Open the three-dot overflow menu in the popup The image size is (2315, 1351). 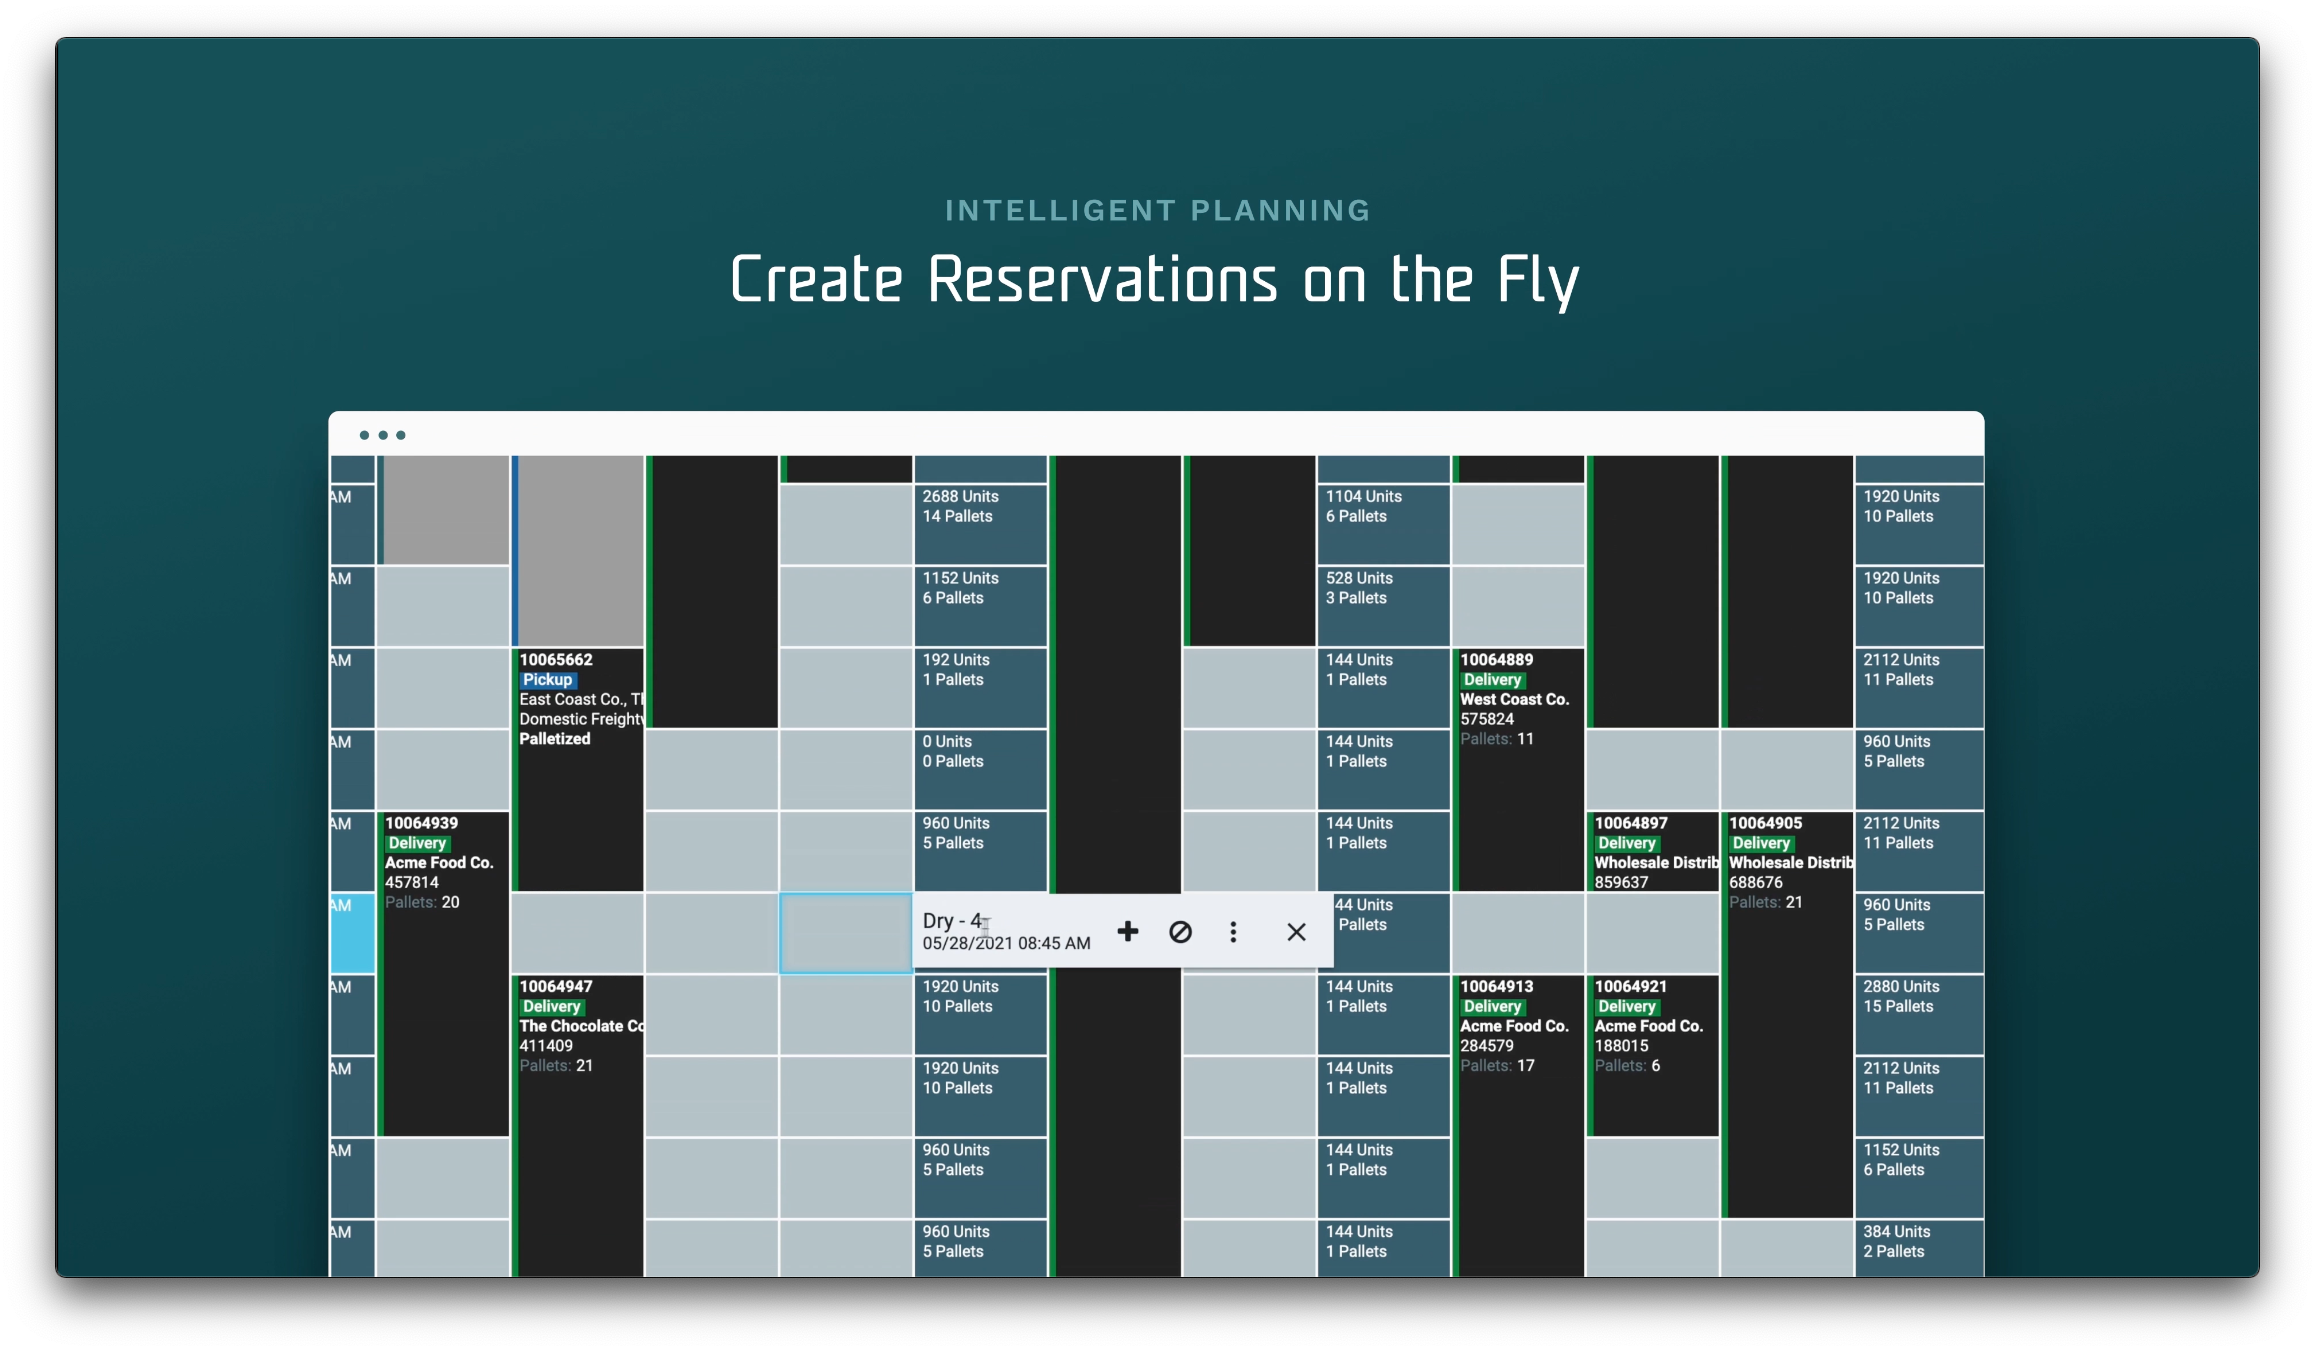[x=1233, y=931]
